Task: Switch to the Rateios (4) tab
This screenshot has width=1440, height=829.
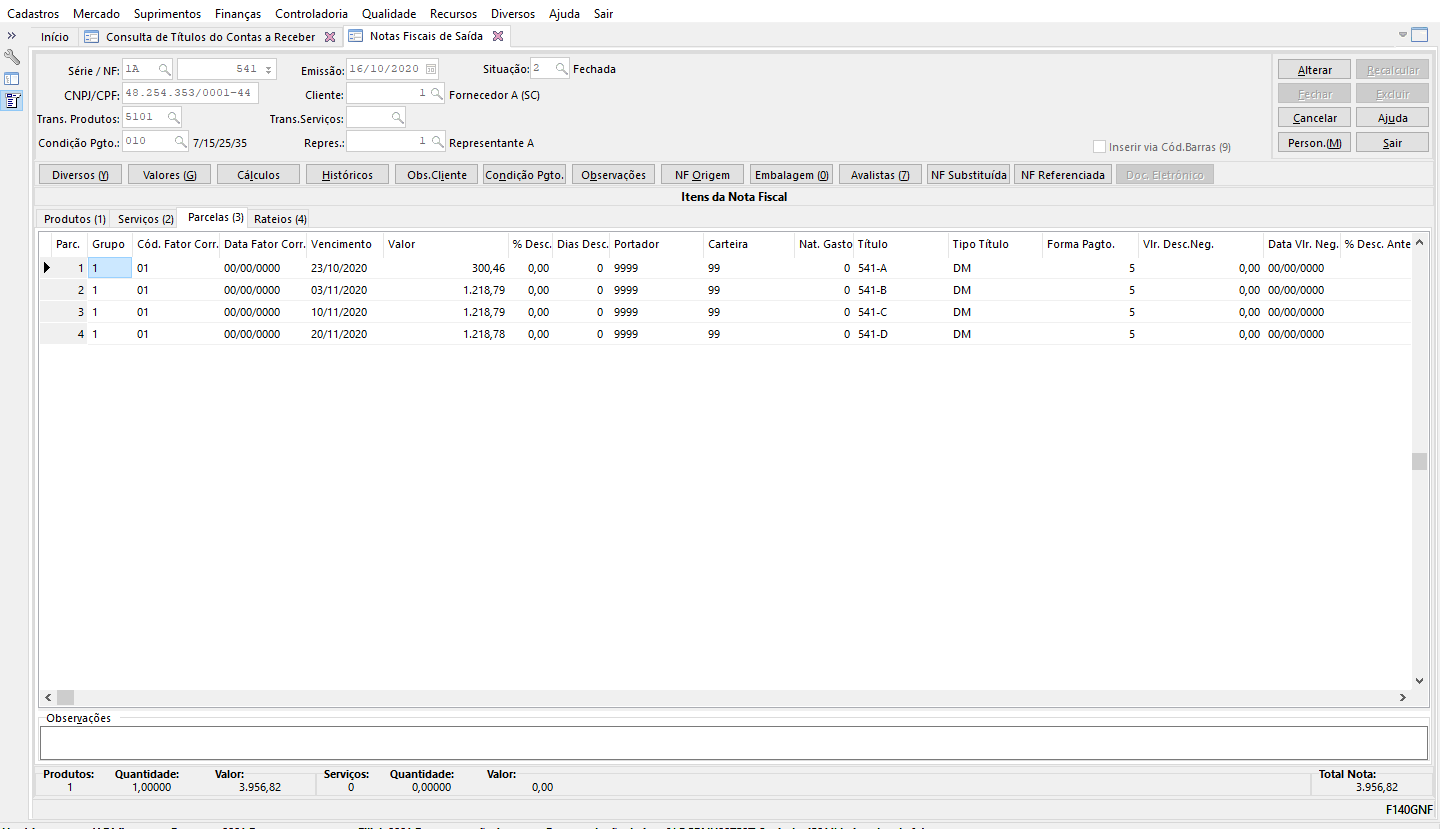Action: coord(280,219)
